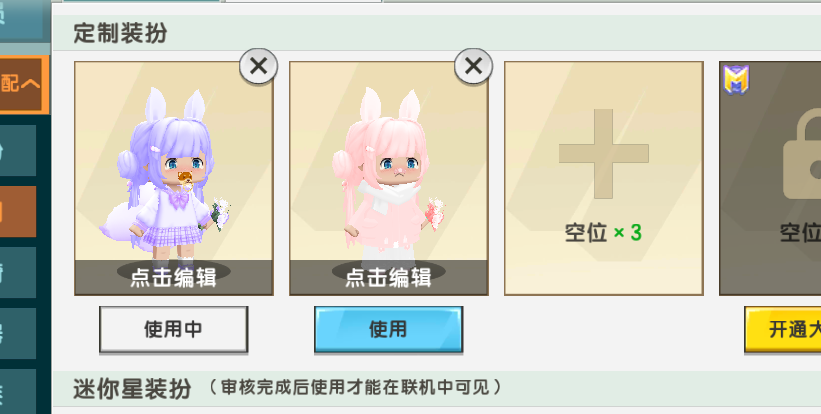Add a new outfit via the plus icon
The width and height of the screenshot is (821, 414).
pos(604,154)
